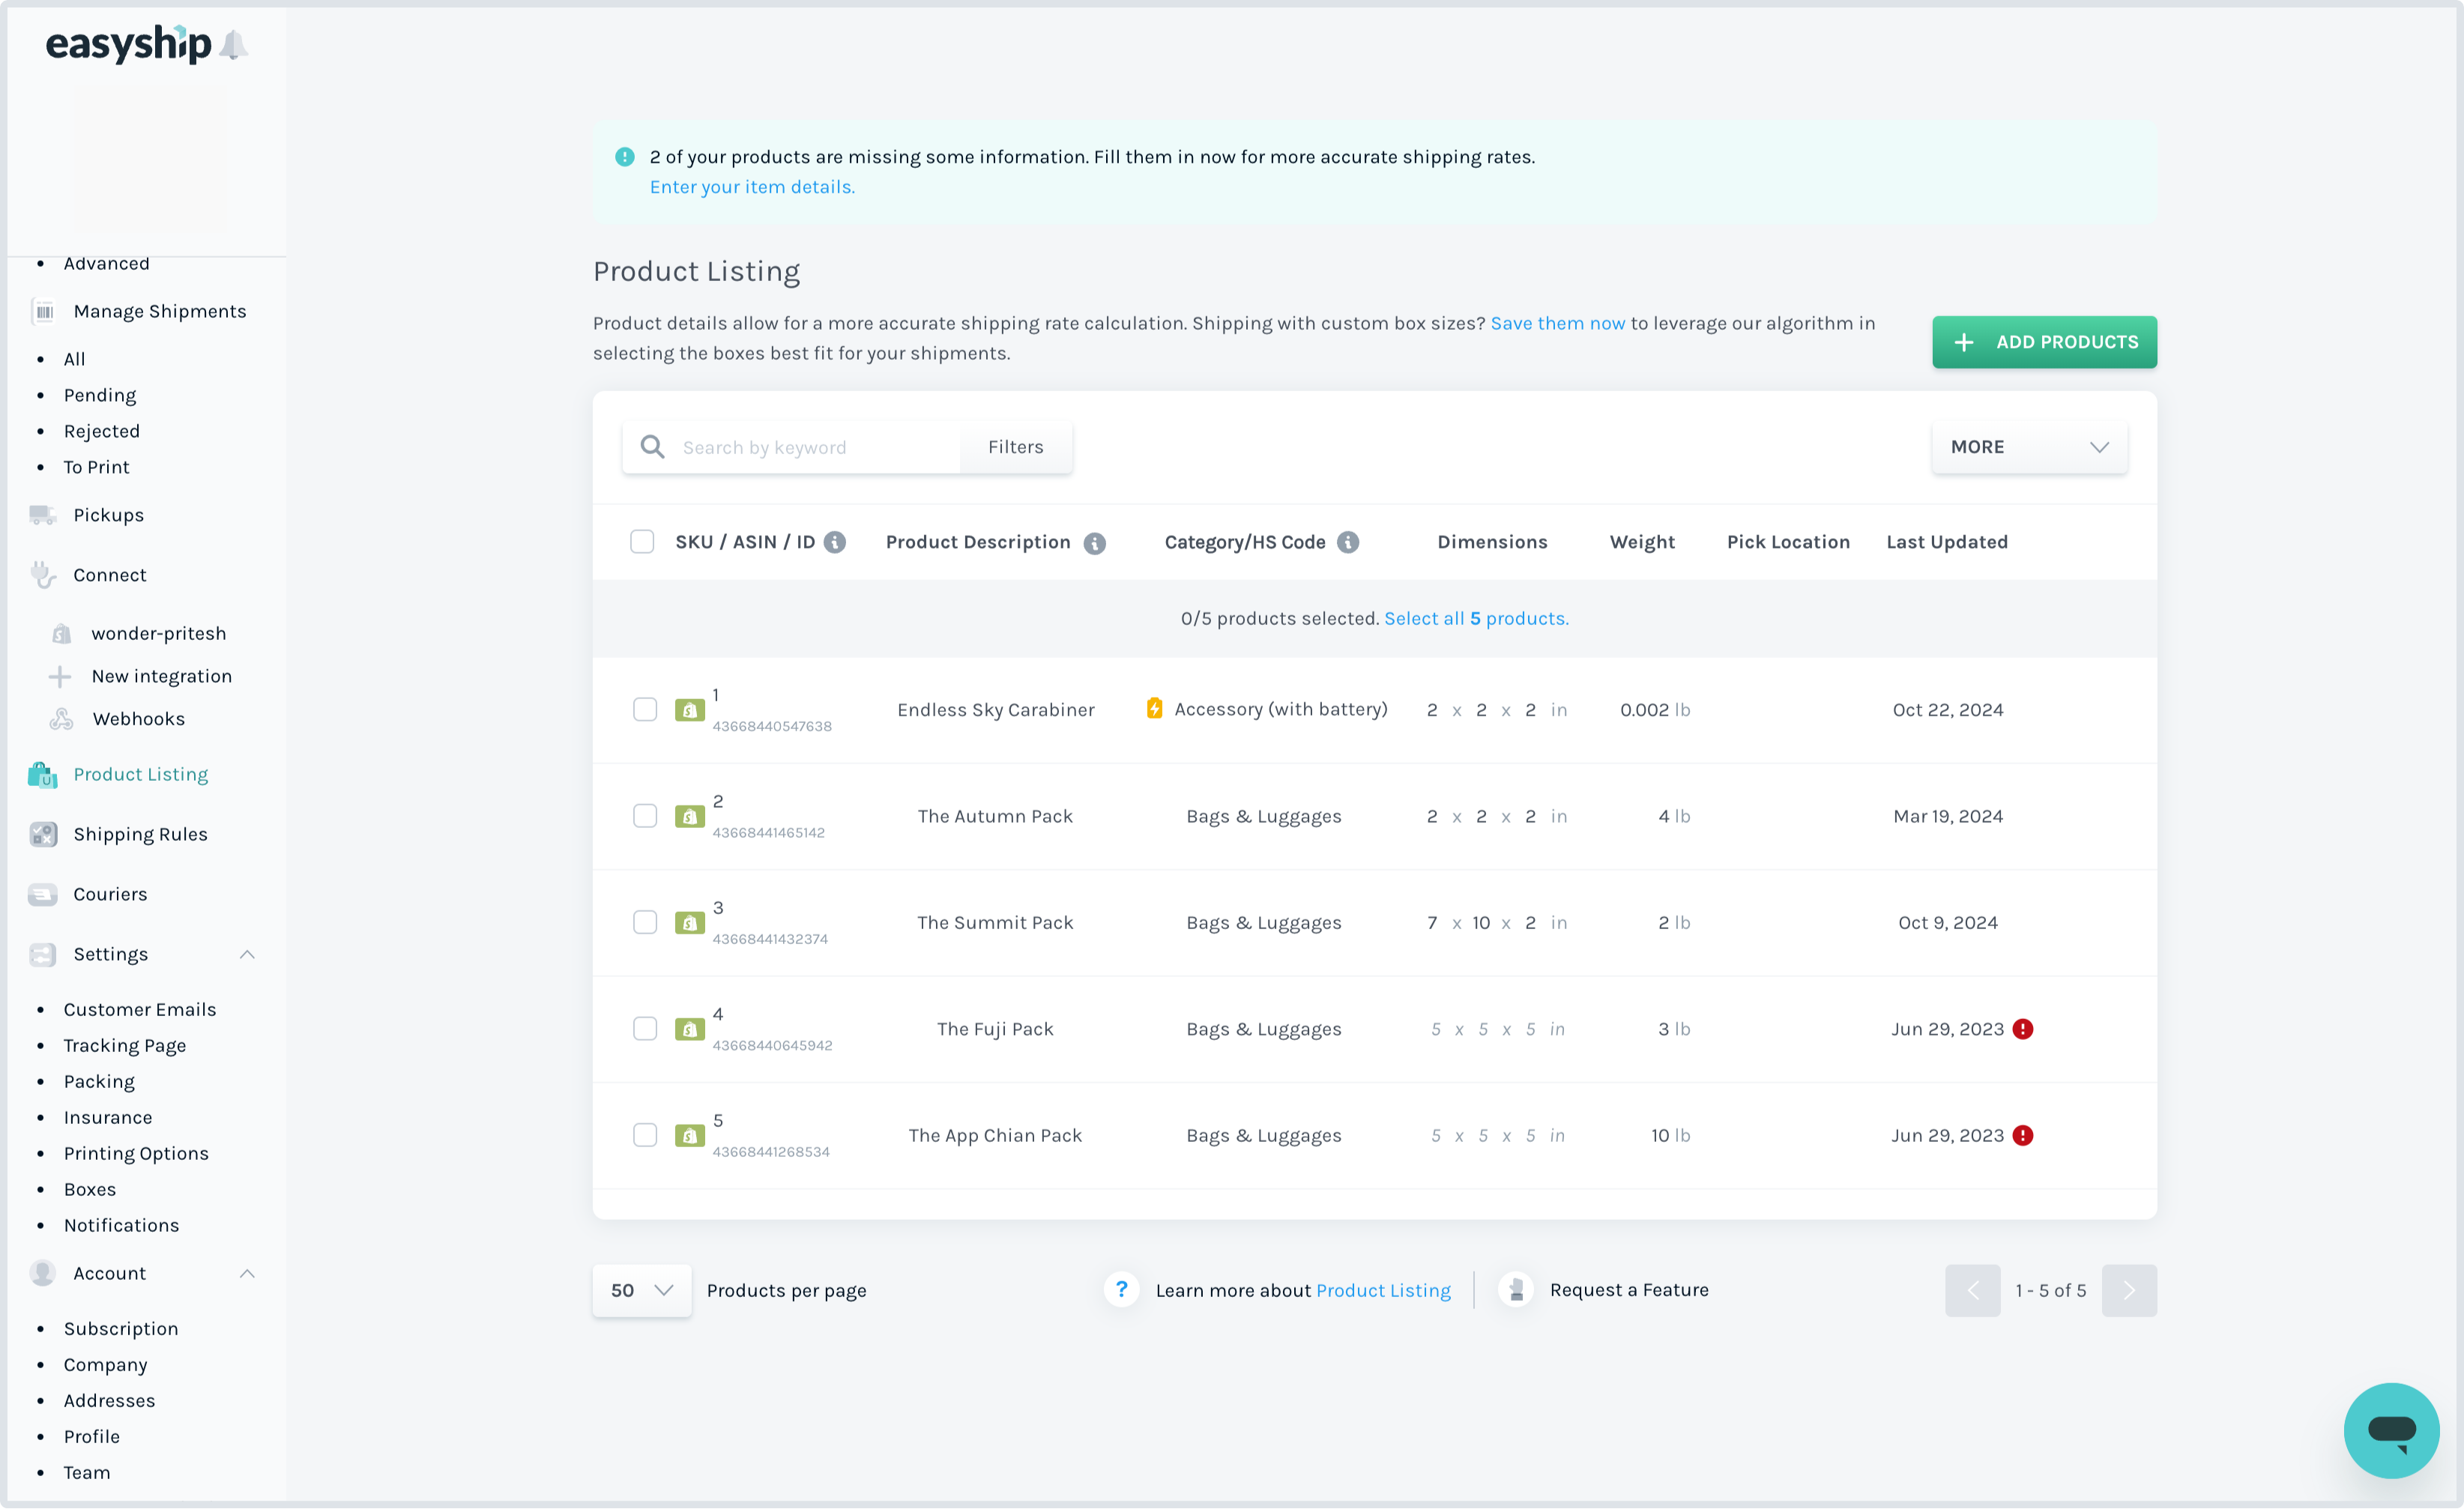Click the ADD PRODUCTS button
Viewport: 2464px width, 1509px height.
[x=2044, y=342]
